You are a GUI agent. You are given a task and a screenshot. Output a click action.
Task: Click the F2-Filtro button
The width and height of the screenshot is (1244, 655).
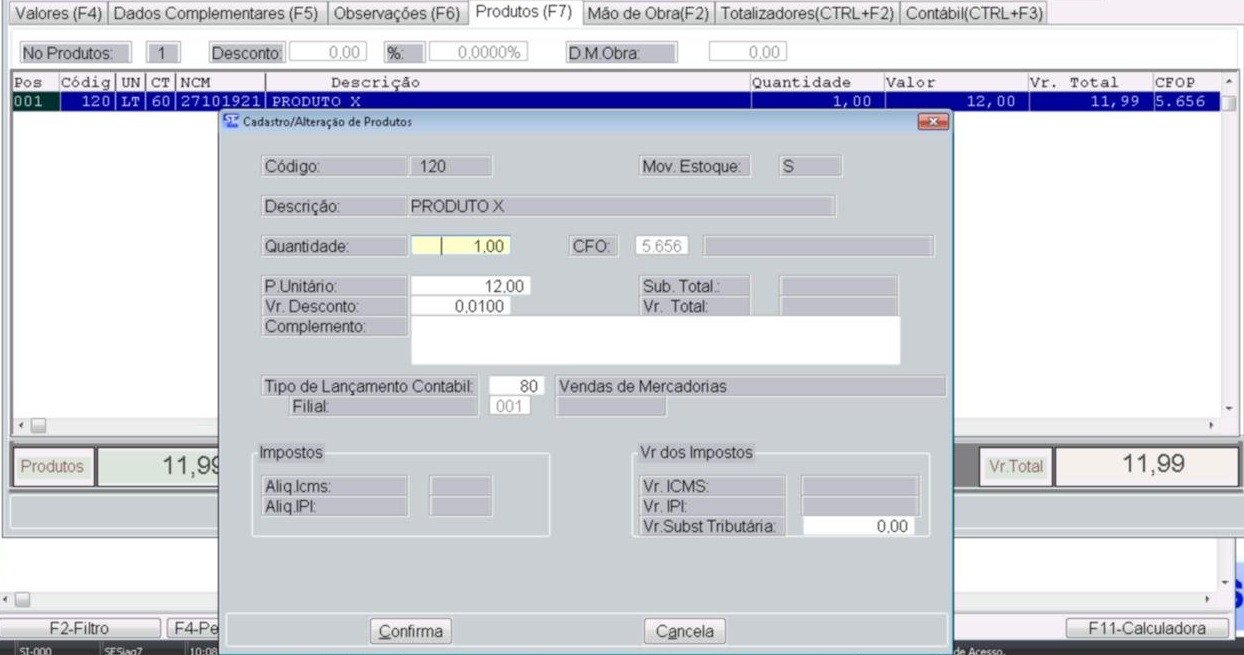point(79,628)
